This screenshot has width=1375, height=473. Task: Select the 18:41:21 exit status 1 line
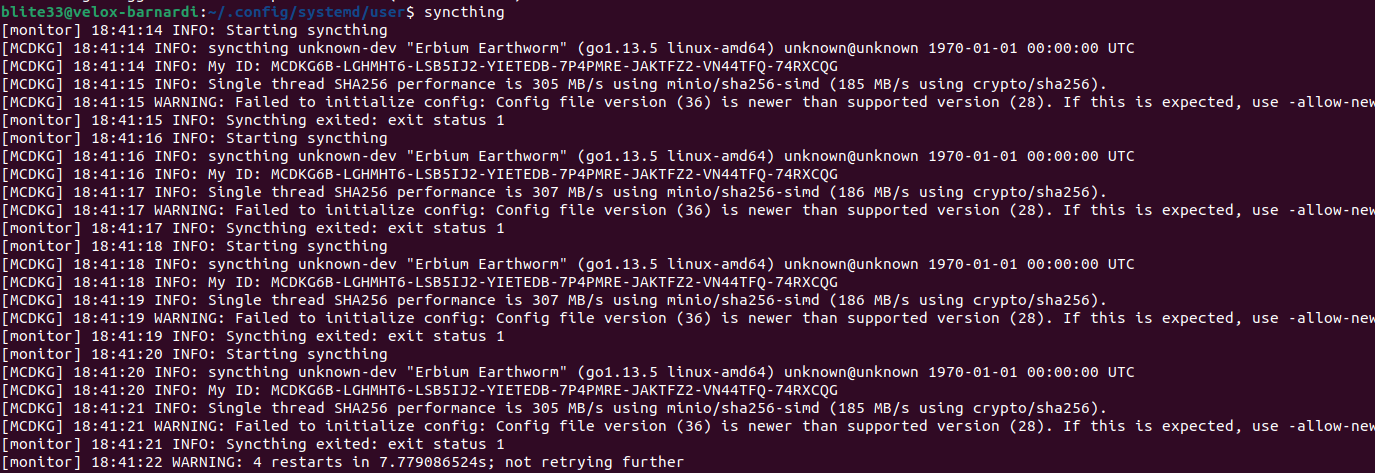[x=253, y=444]
